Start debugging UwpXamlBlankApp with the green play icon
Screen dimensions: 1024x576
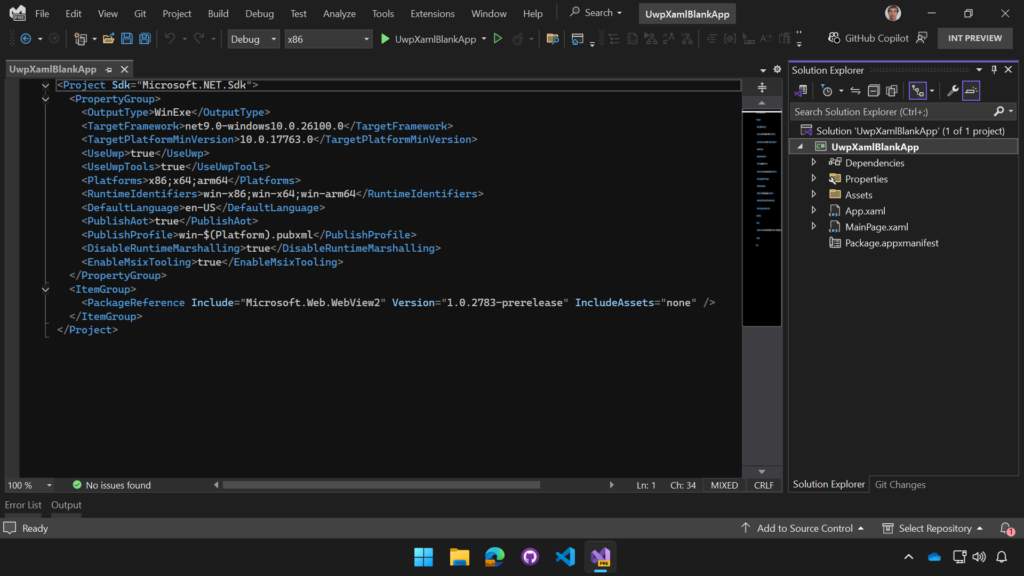pos(385,38)
